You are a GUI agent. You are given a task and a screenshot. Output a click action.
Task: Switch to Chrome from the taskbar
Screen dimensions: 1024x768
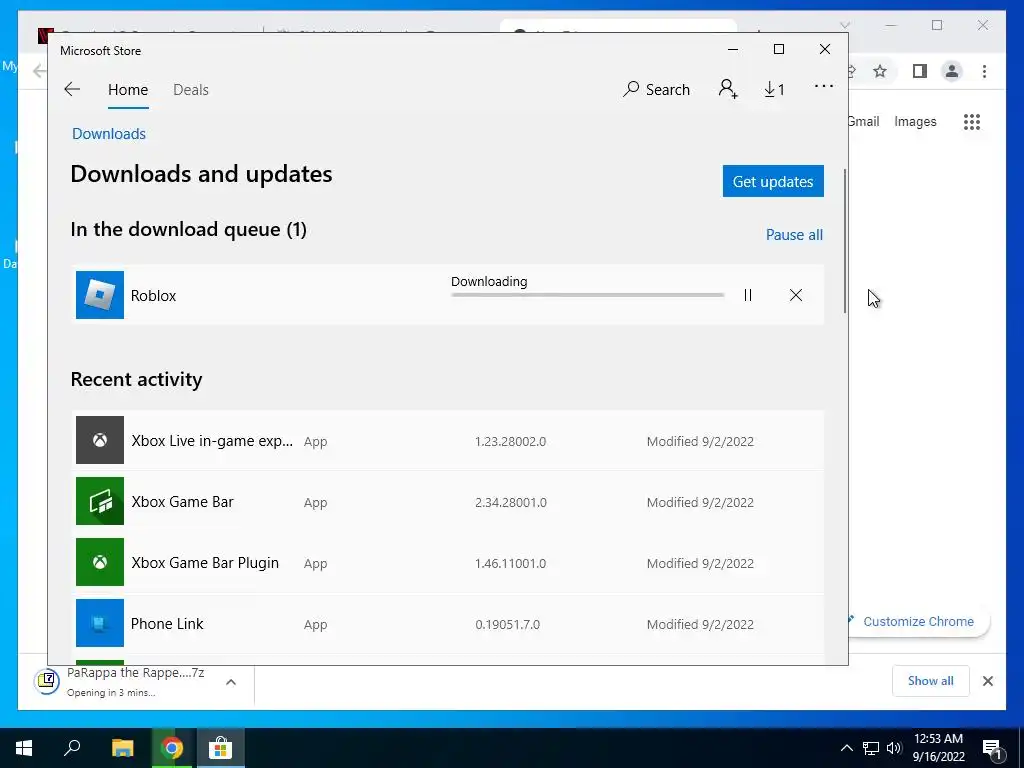point(171,748)
